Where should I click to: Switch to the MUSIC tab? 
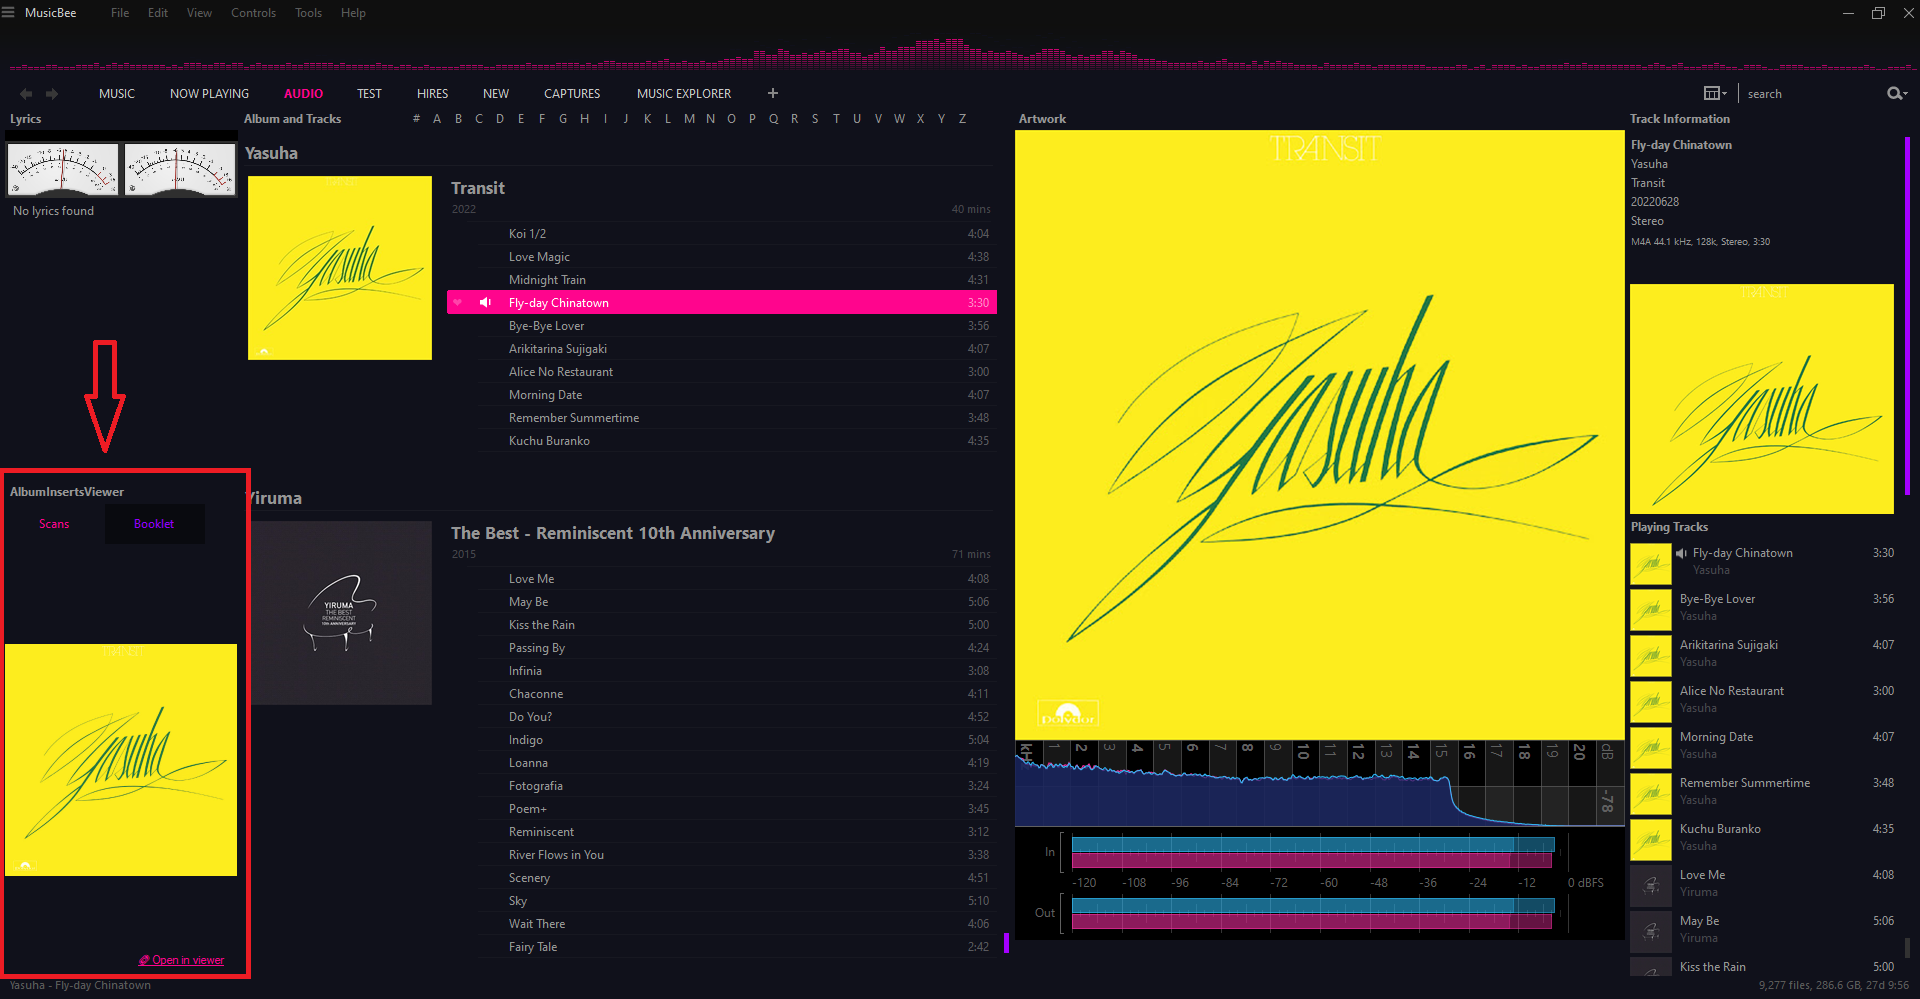point(117,94)
